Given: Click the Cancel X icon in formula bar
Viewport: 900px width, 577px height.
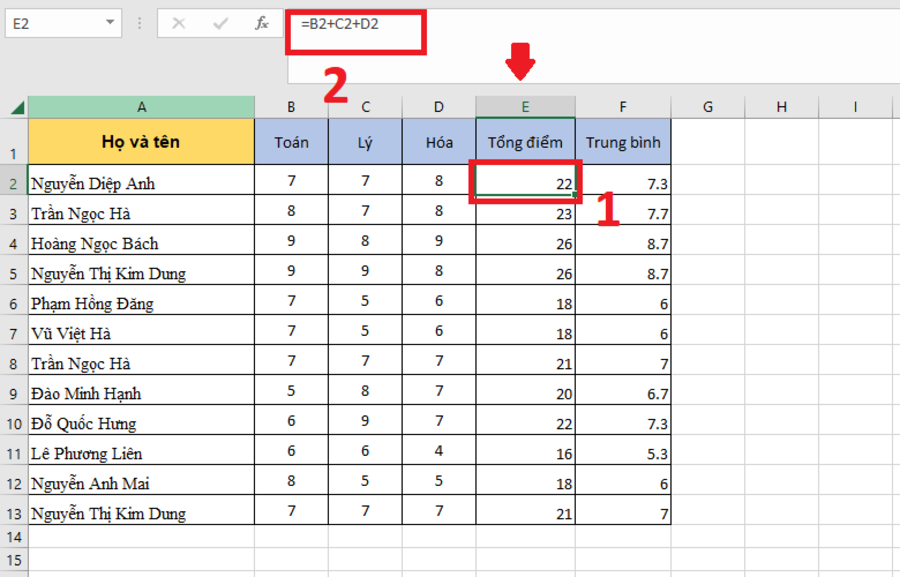Looking at the screenshot, I should point(179,23).
